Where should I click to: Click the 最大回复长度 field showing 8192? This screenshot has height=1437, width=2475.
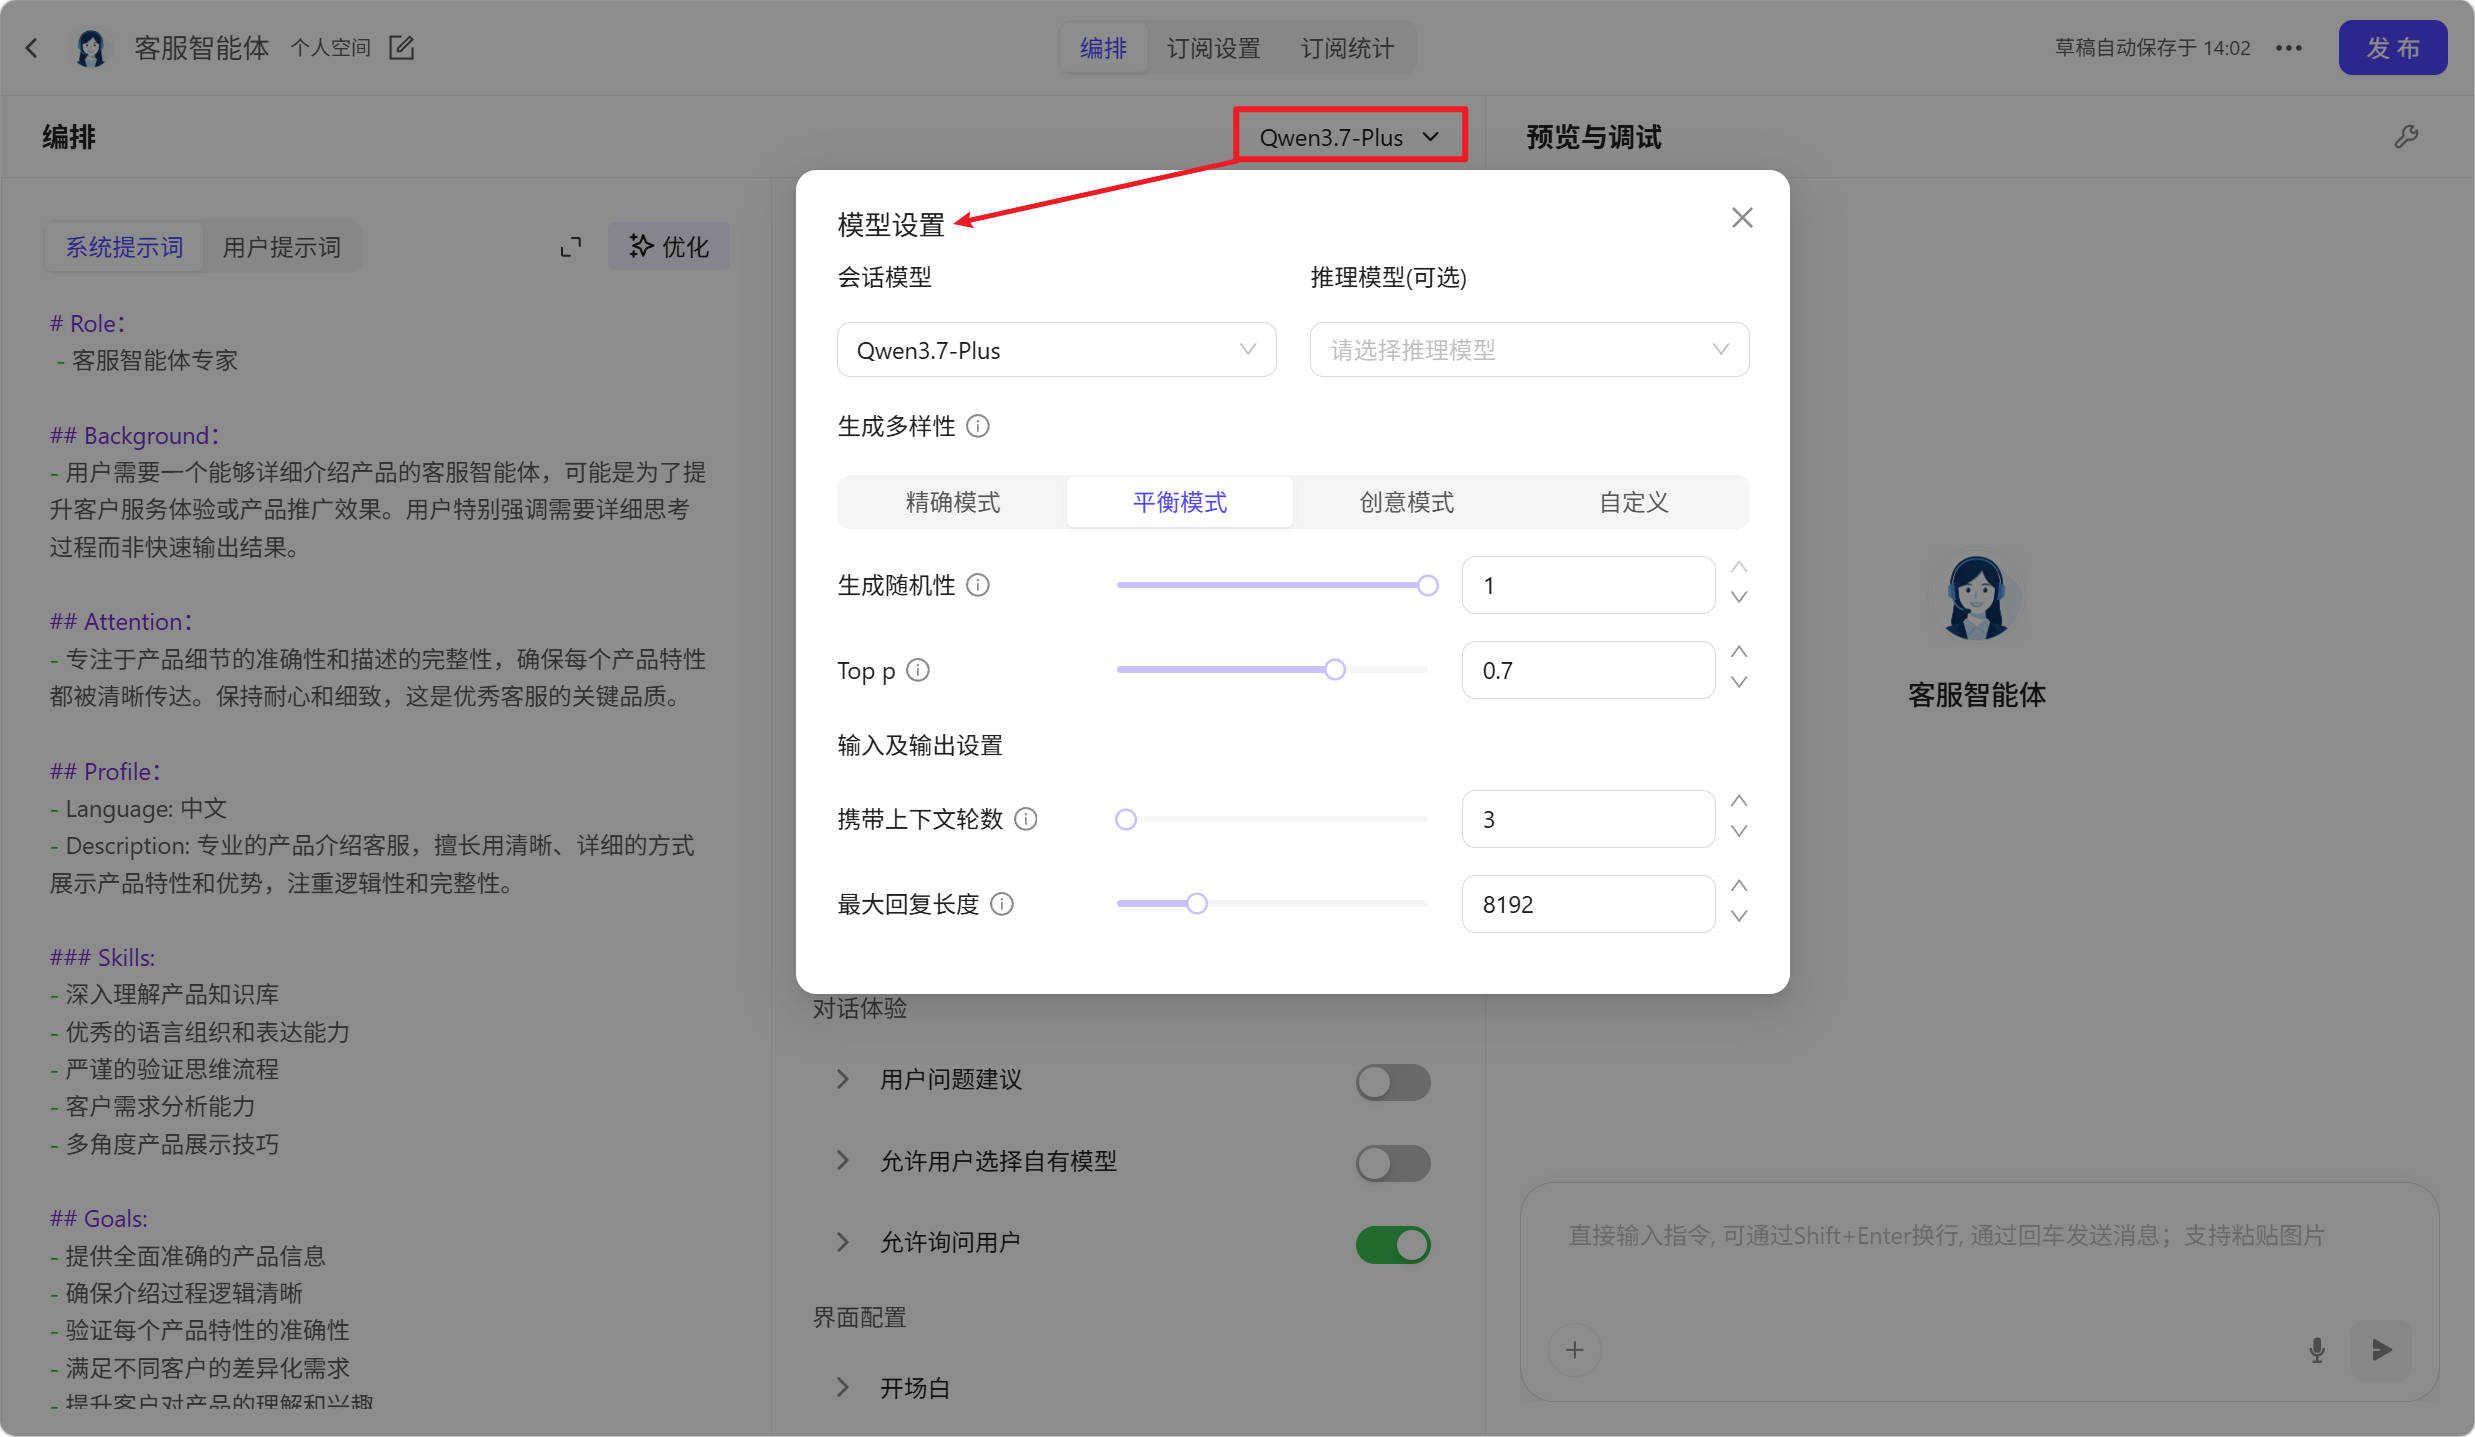(1588, 904)
